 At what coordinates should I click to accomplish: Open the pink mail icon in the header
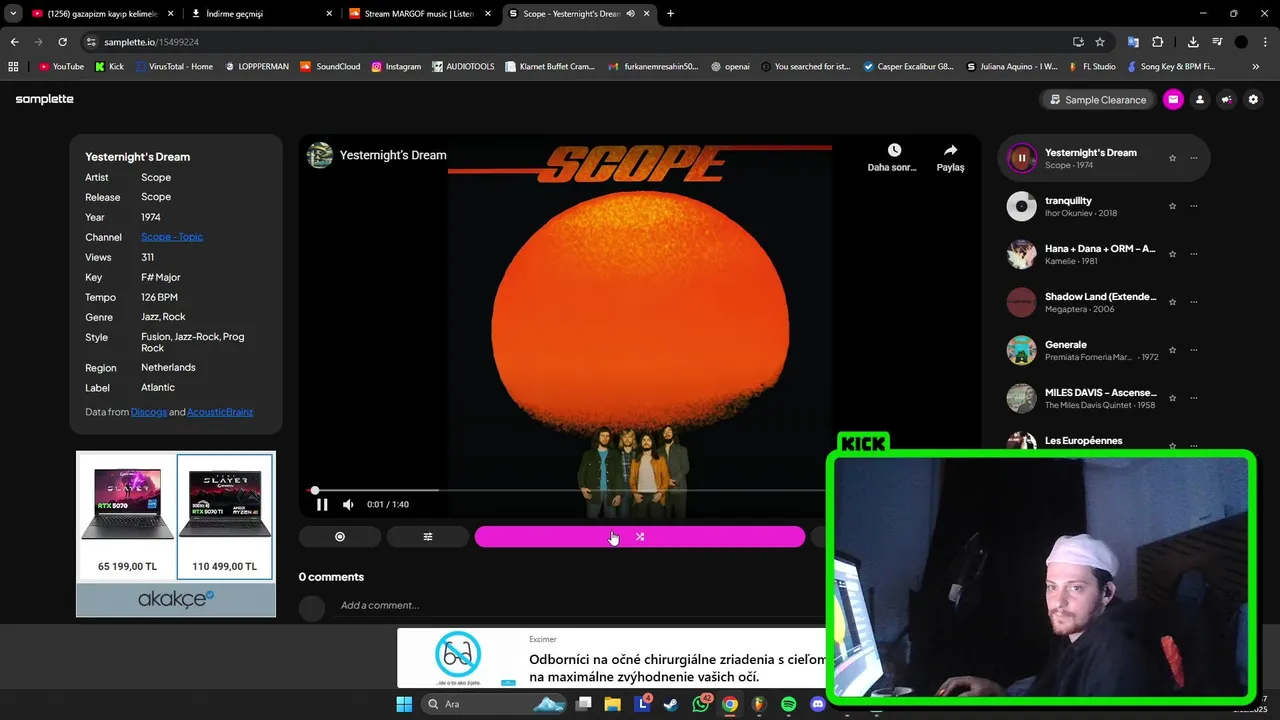pos(1173,100)
